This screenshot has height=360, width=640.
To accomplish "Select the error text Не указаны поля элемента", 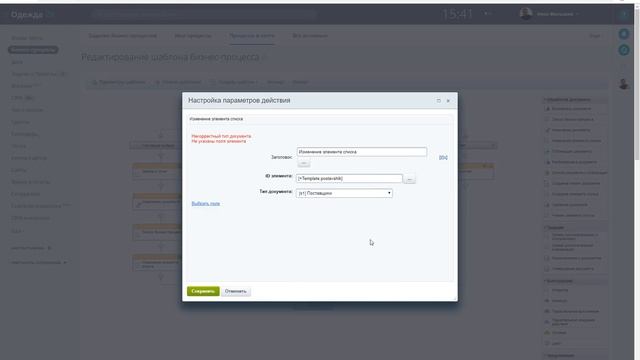I will pyautogui.click(x=219, y=141).
